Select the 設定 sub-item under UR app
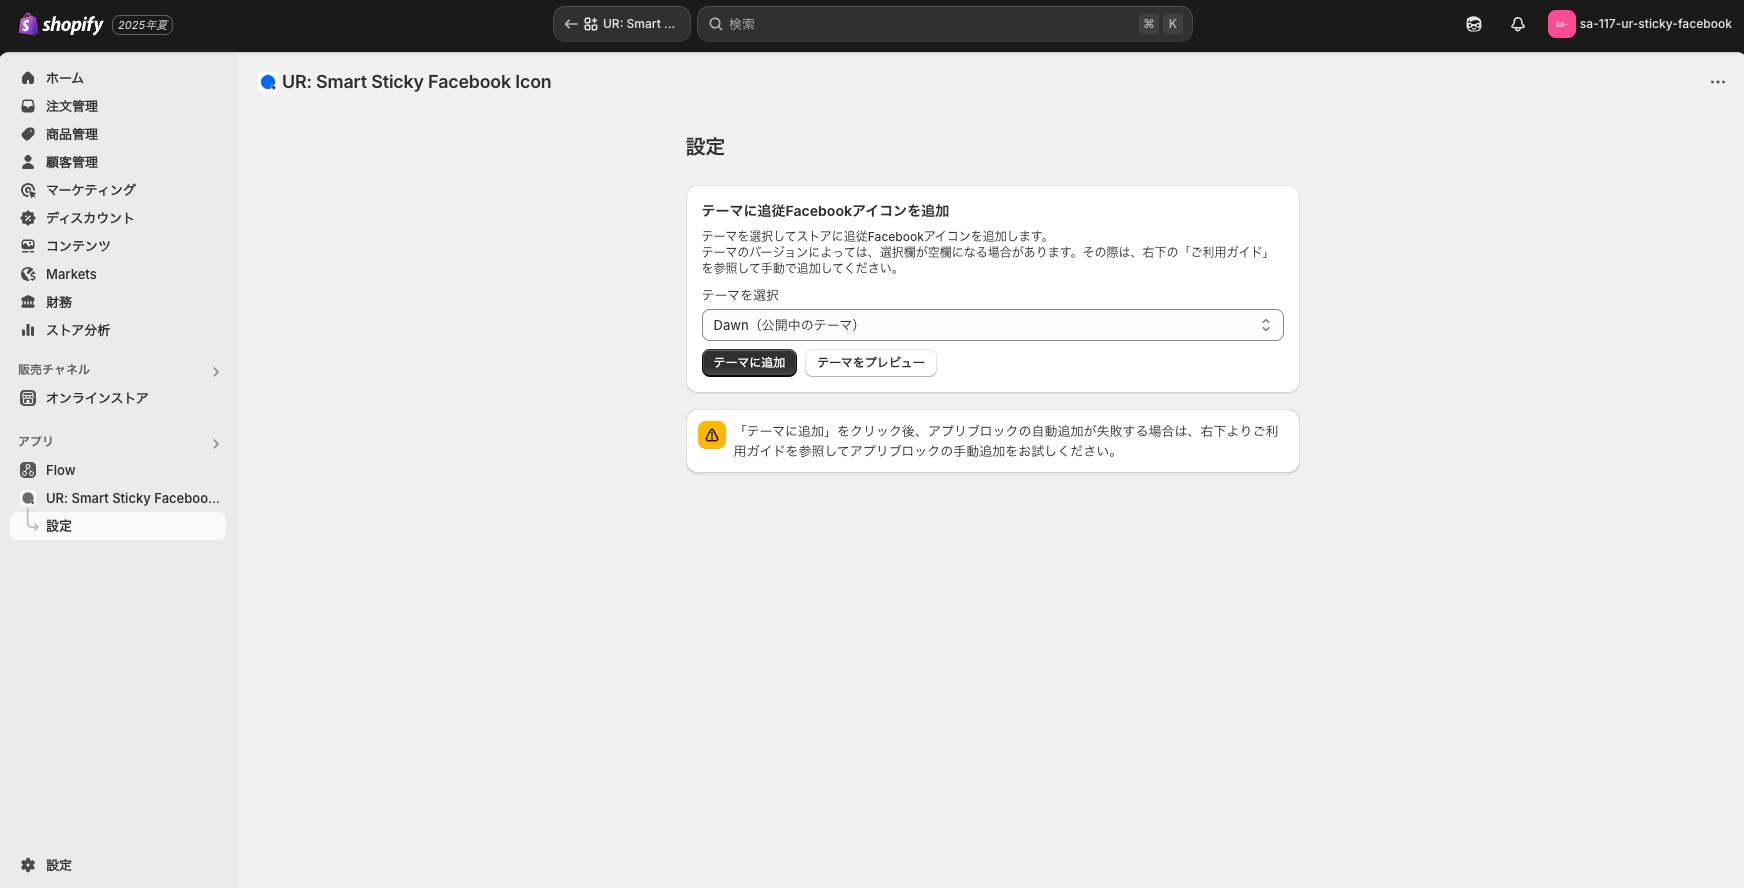 (59, 526)
